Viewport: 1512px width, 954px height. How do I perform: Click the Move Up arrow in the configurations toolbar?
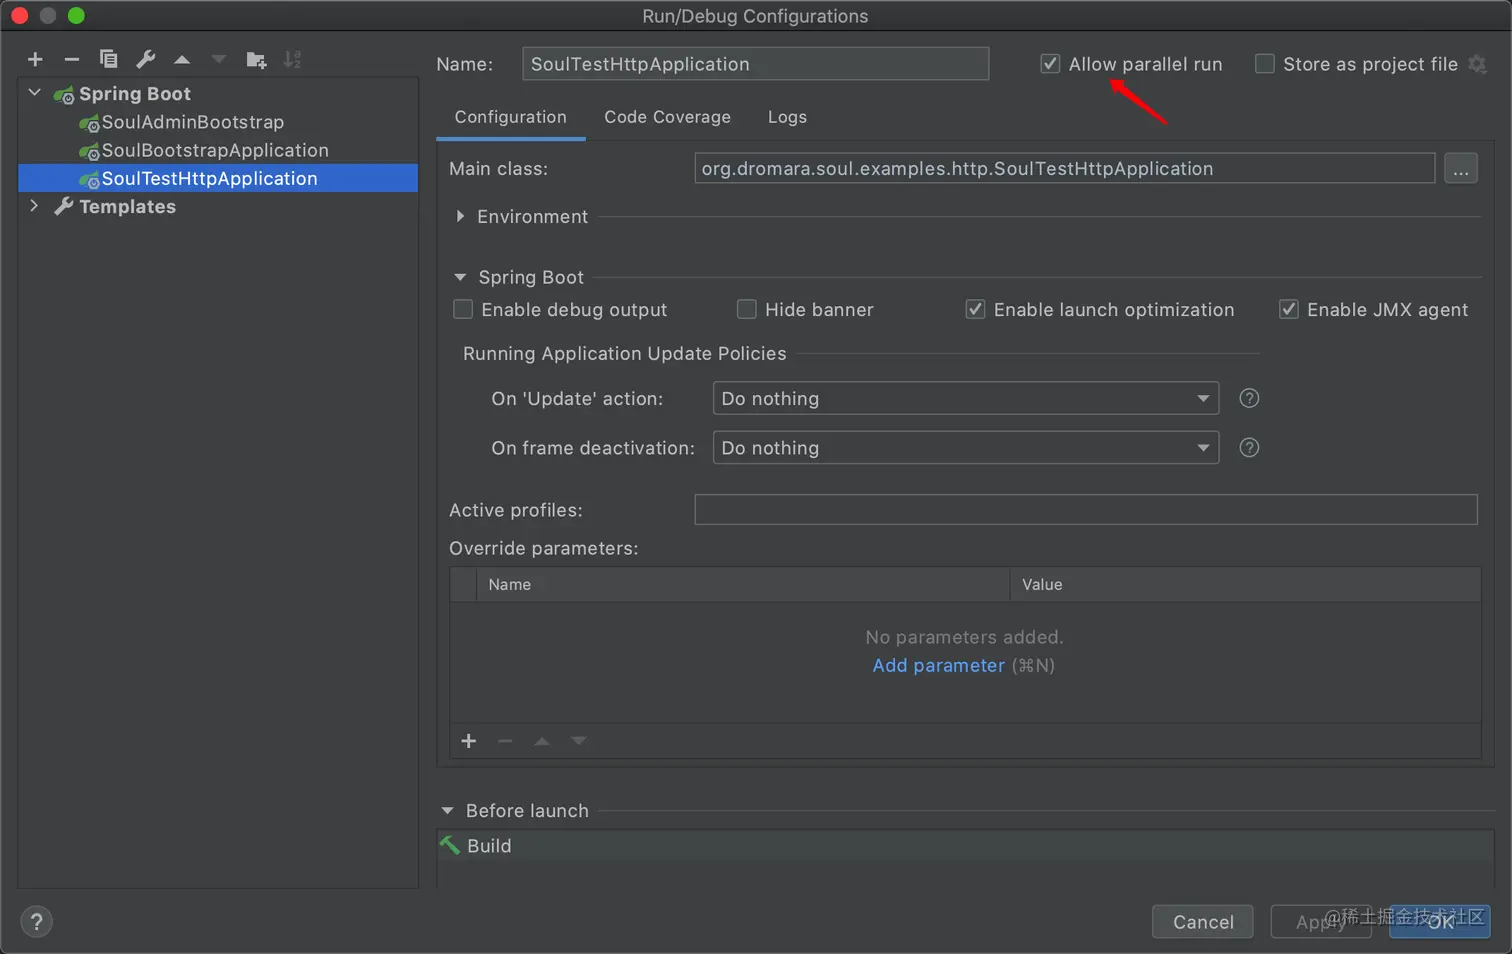tap(182, 60)
